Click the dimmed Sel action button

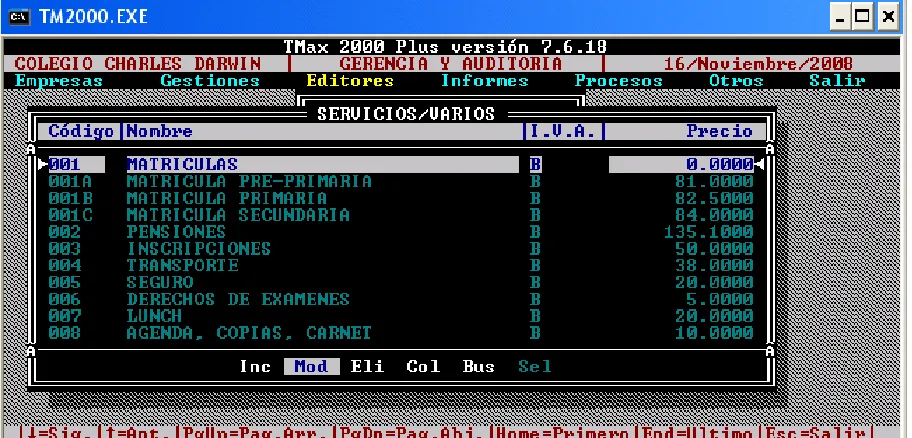535,366
